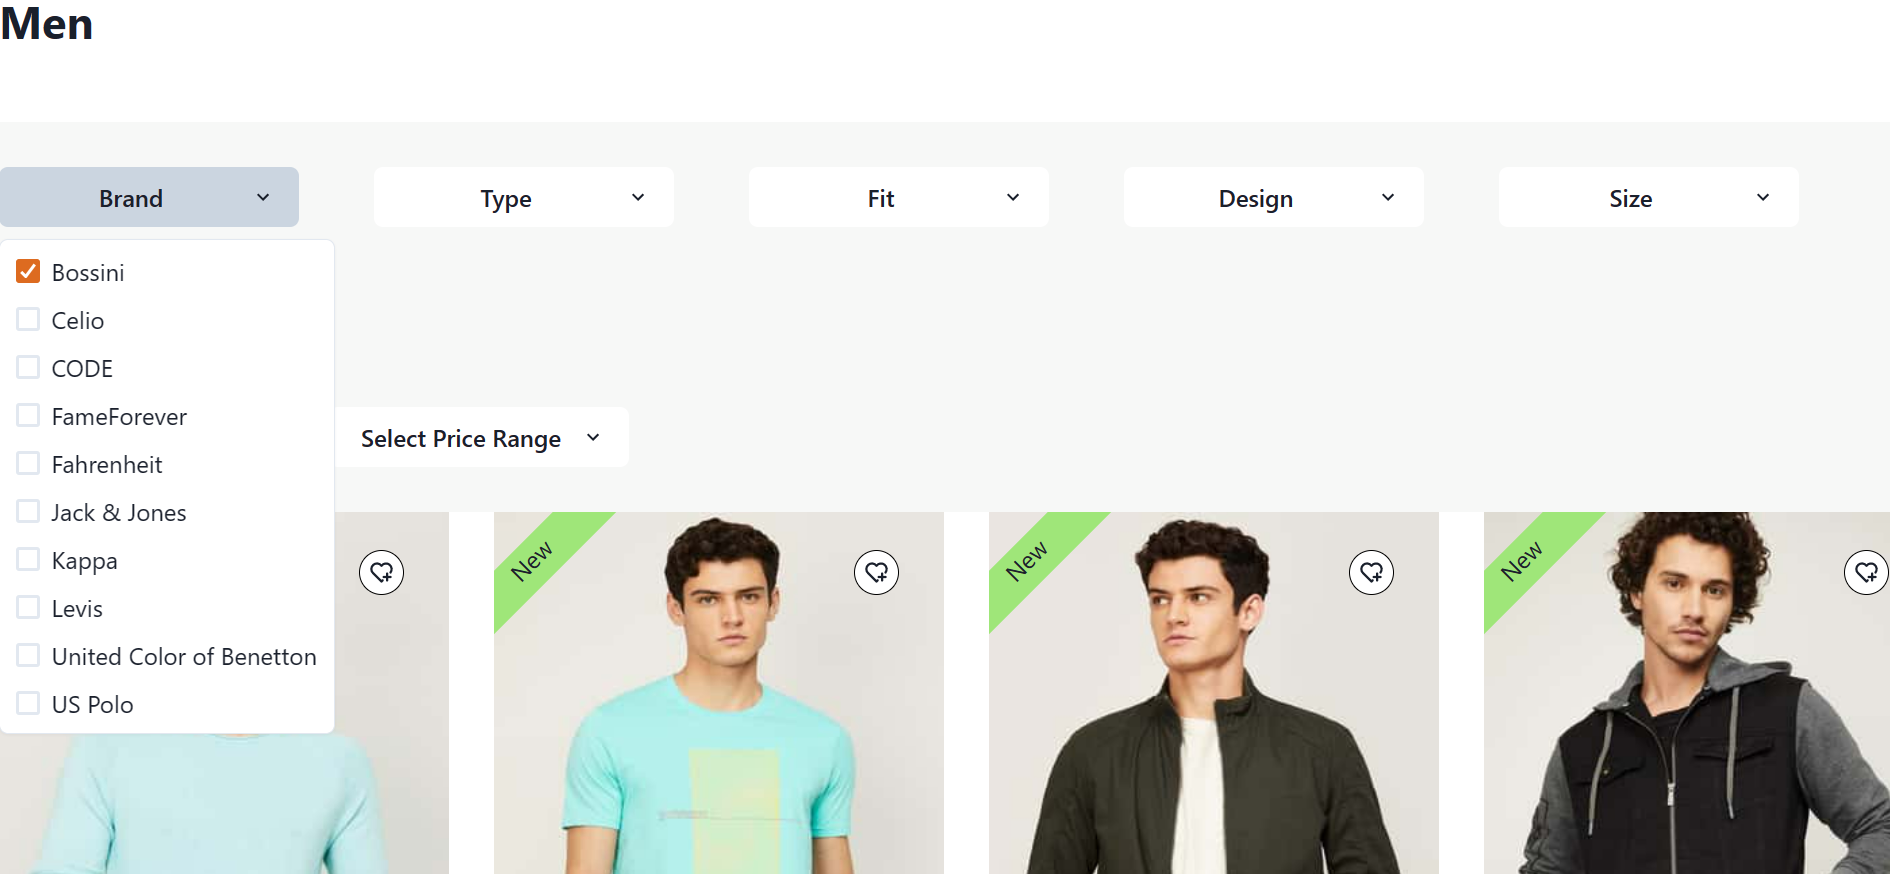Expand the Size filter dropdown

click(x=1649, y=197)
